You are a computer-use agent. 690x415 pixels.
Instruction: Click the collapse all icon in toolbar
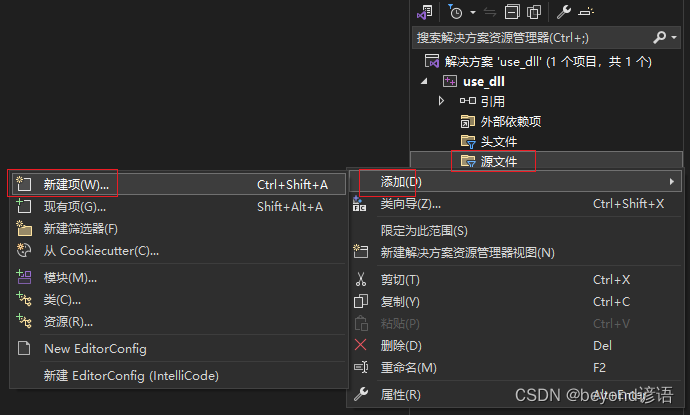(x=512, y=12)
